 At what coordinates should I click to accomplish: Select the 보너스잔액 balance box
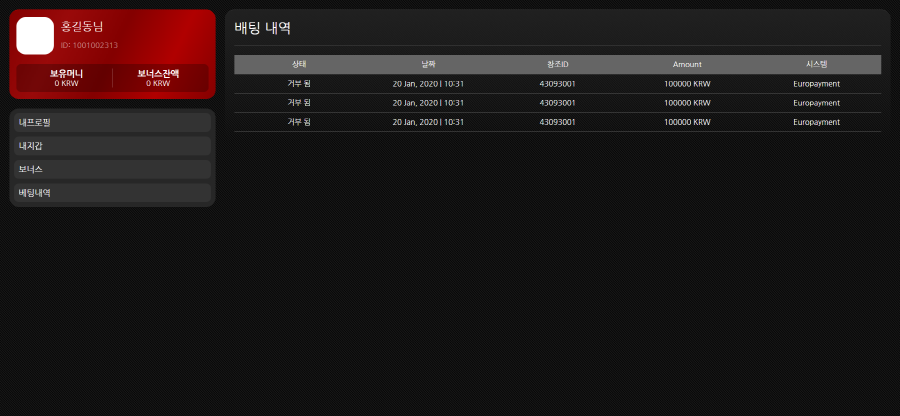[x=158, y=78]
